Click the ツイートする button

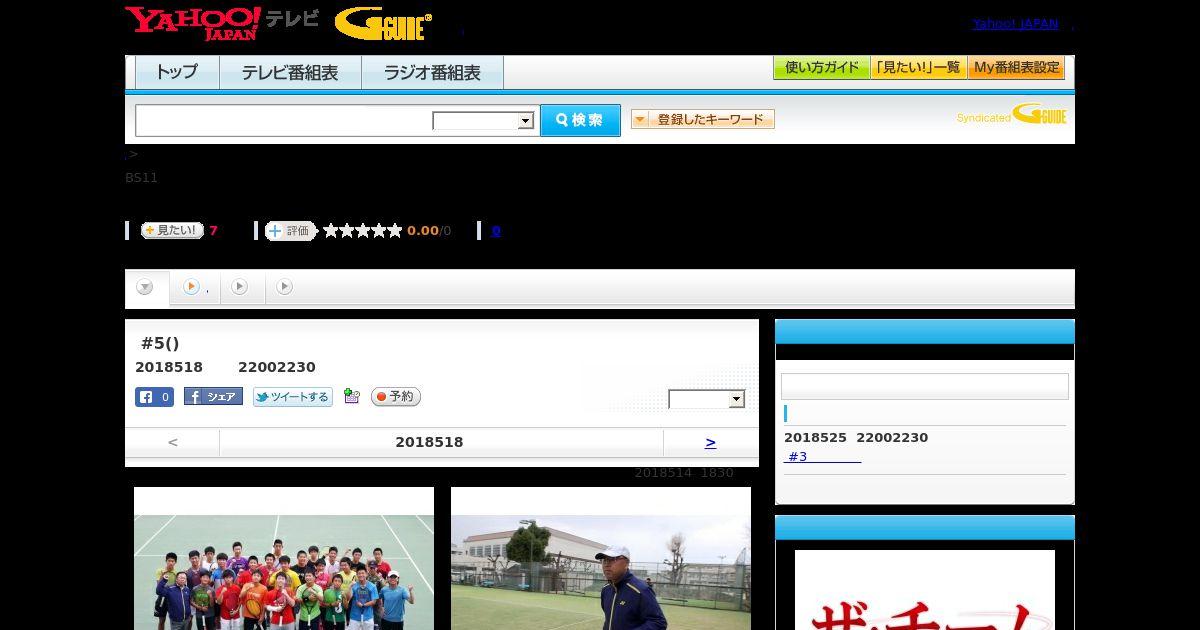[x=292, y=397]
